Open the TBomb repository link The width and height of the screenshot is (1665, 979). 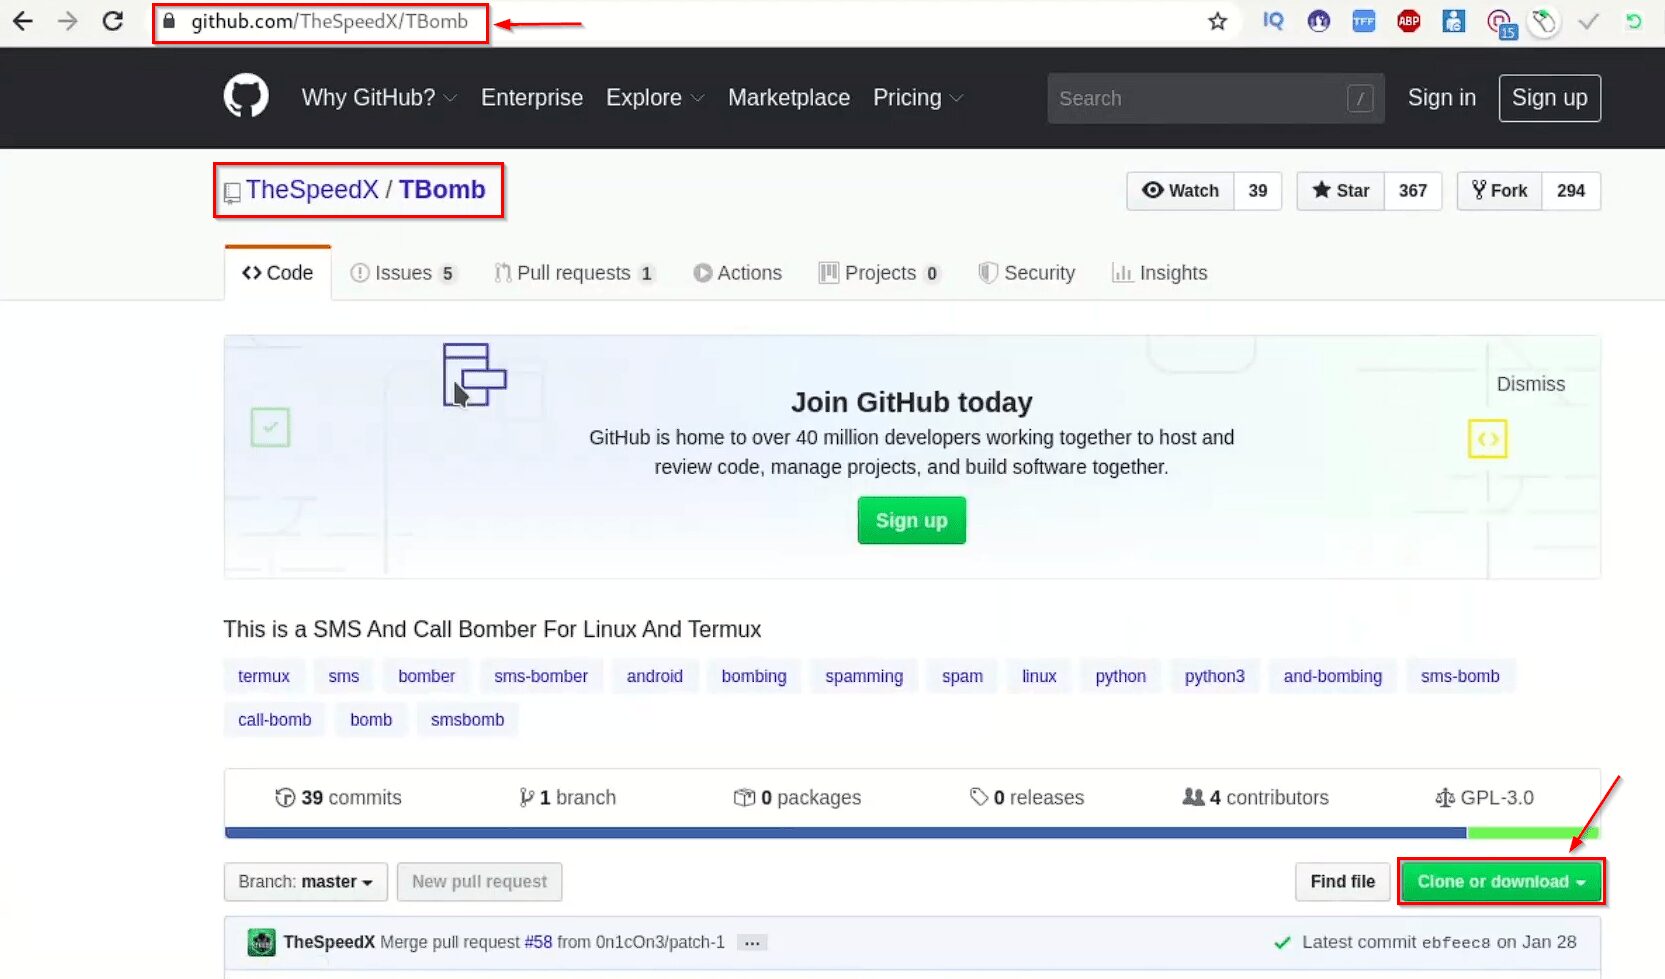pos(442,190)
